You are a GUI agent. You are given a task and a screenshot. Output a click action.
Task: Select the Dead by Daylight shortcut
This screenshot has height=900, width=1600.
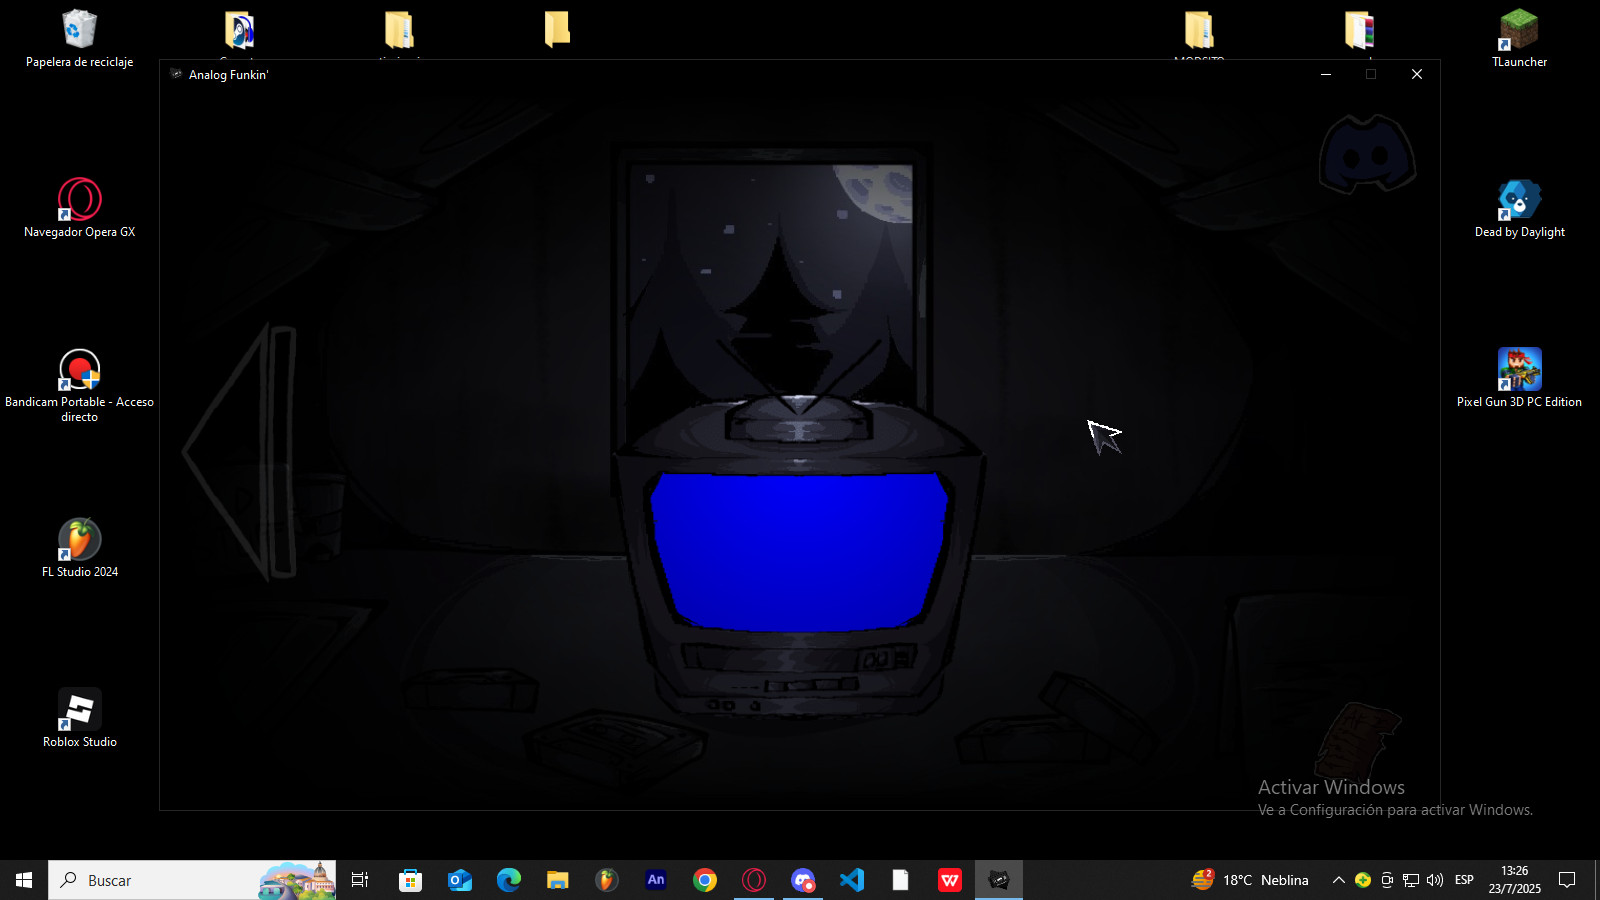pos(1519,200)
